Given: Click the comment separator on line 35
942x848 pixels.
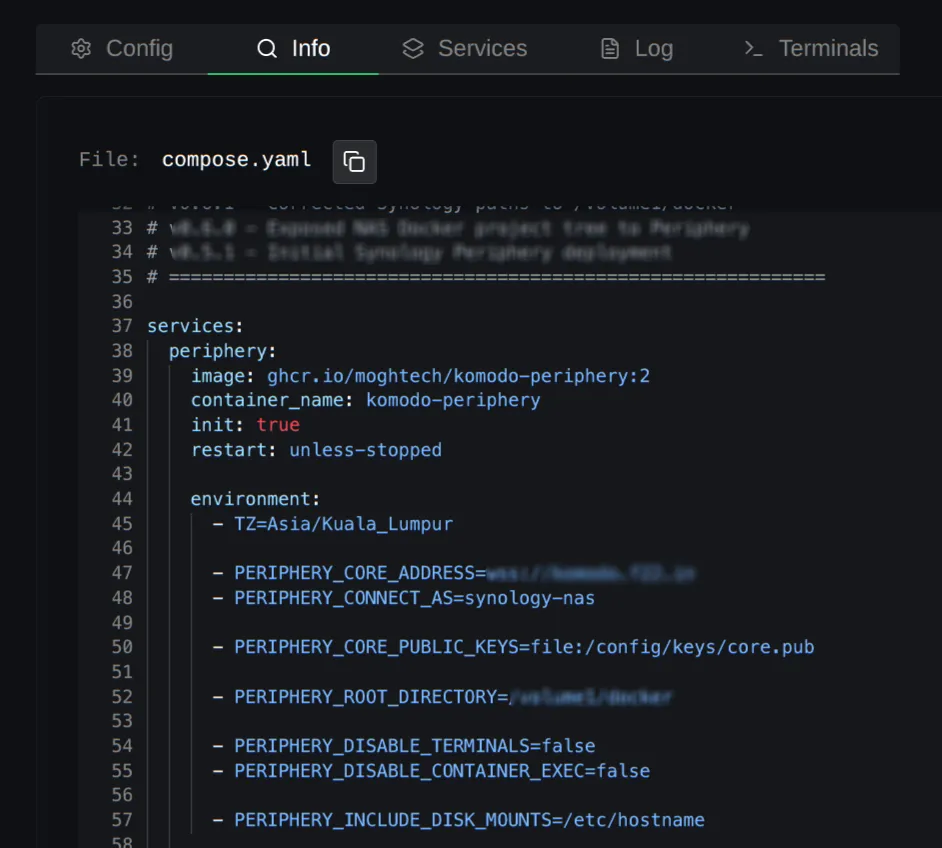Looking at the screenshot, I should [x=497, y=277].
